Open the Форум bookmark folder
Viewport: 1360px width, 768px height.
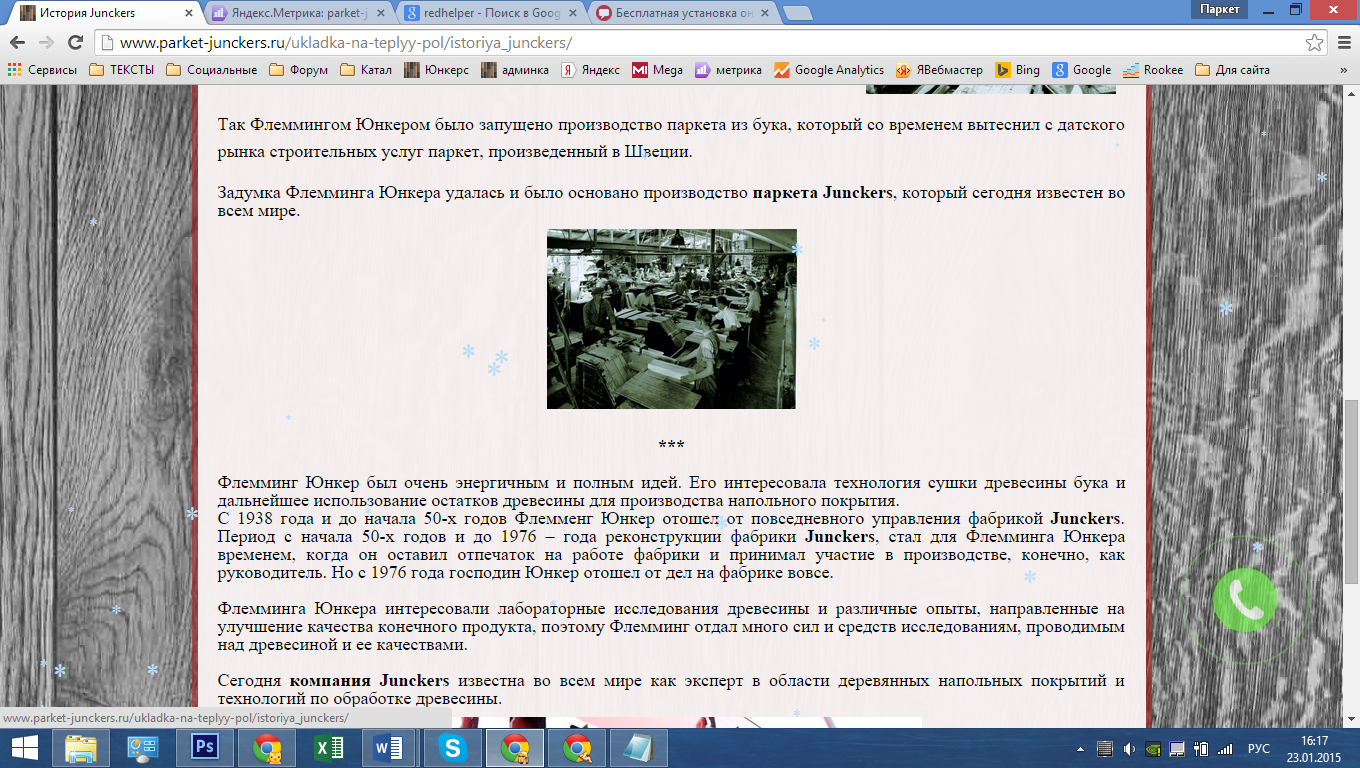pyautogui.click(x=297, y=70)
